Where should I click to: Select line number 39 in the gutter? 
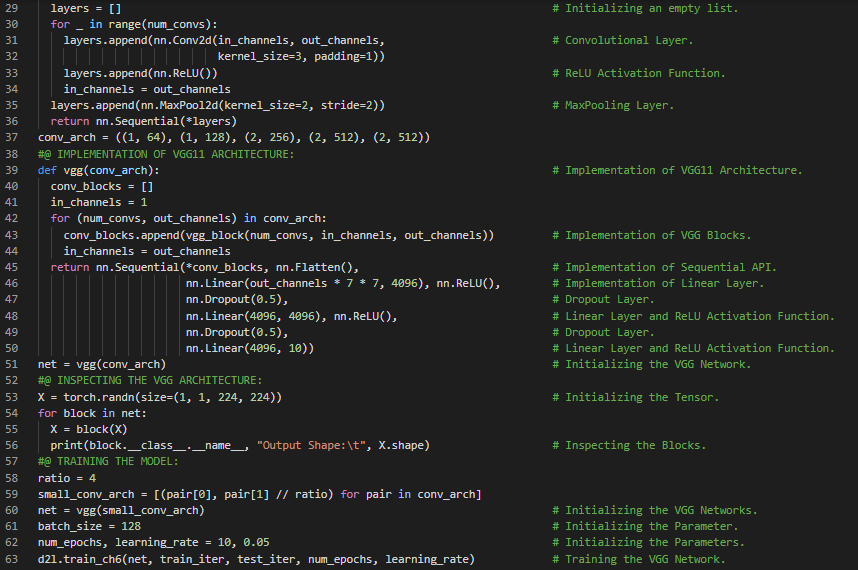(11, 170)
